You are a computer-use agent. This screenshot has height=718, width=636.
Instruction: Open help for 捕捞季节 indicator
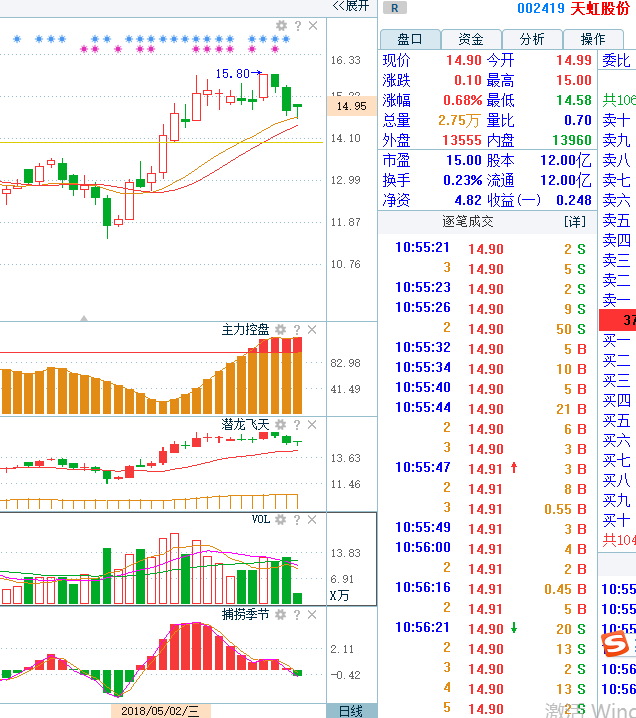point(297,615)
